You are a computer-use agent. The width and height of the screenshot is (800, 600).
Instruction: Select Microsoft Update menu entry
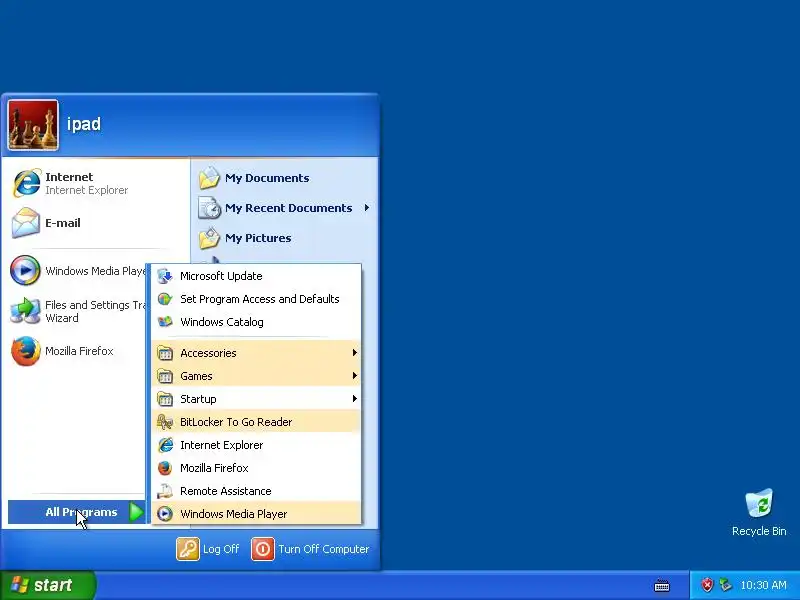tap(256, 276)
